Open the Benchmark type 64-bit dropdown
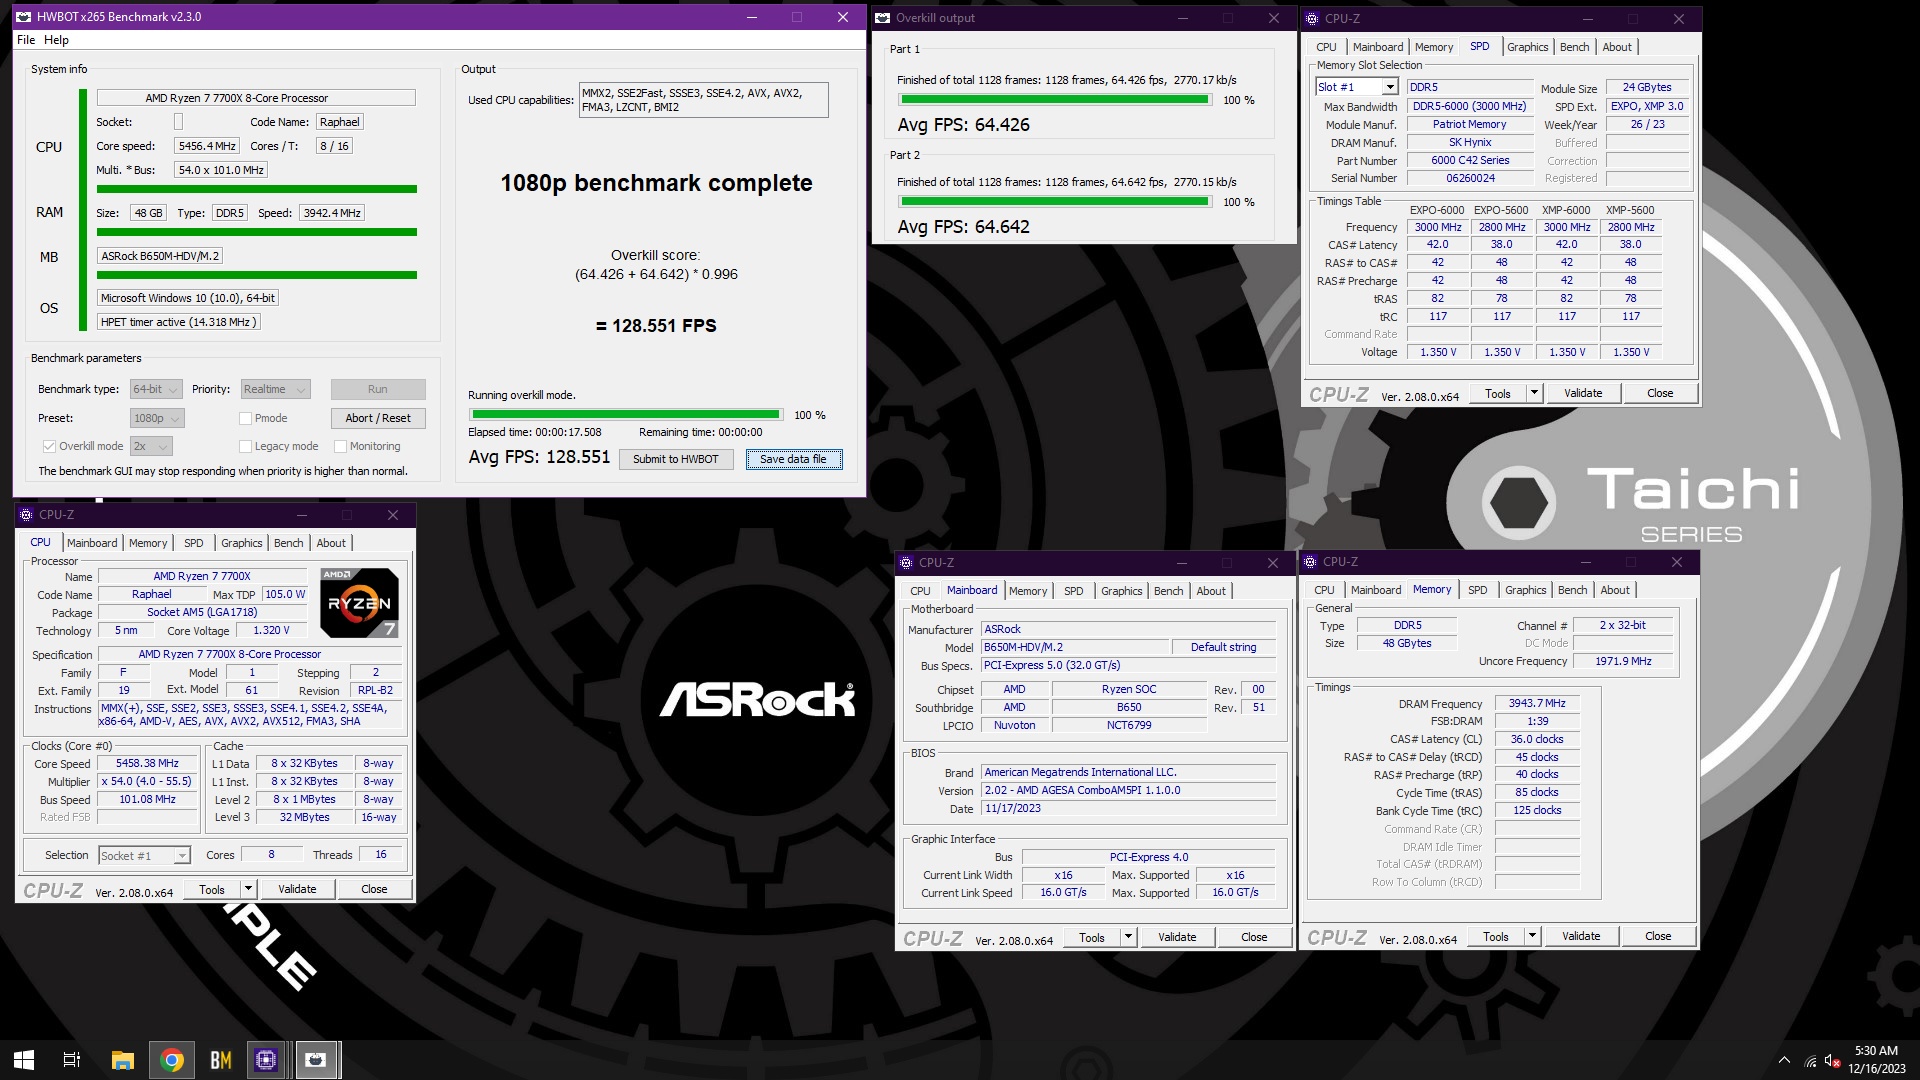This screenshot has height=1080, width=1920. 155,389
